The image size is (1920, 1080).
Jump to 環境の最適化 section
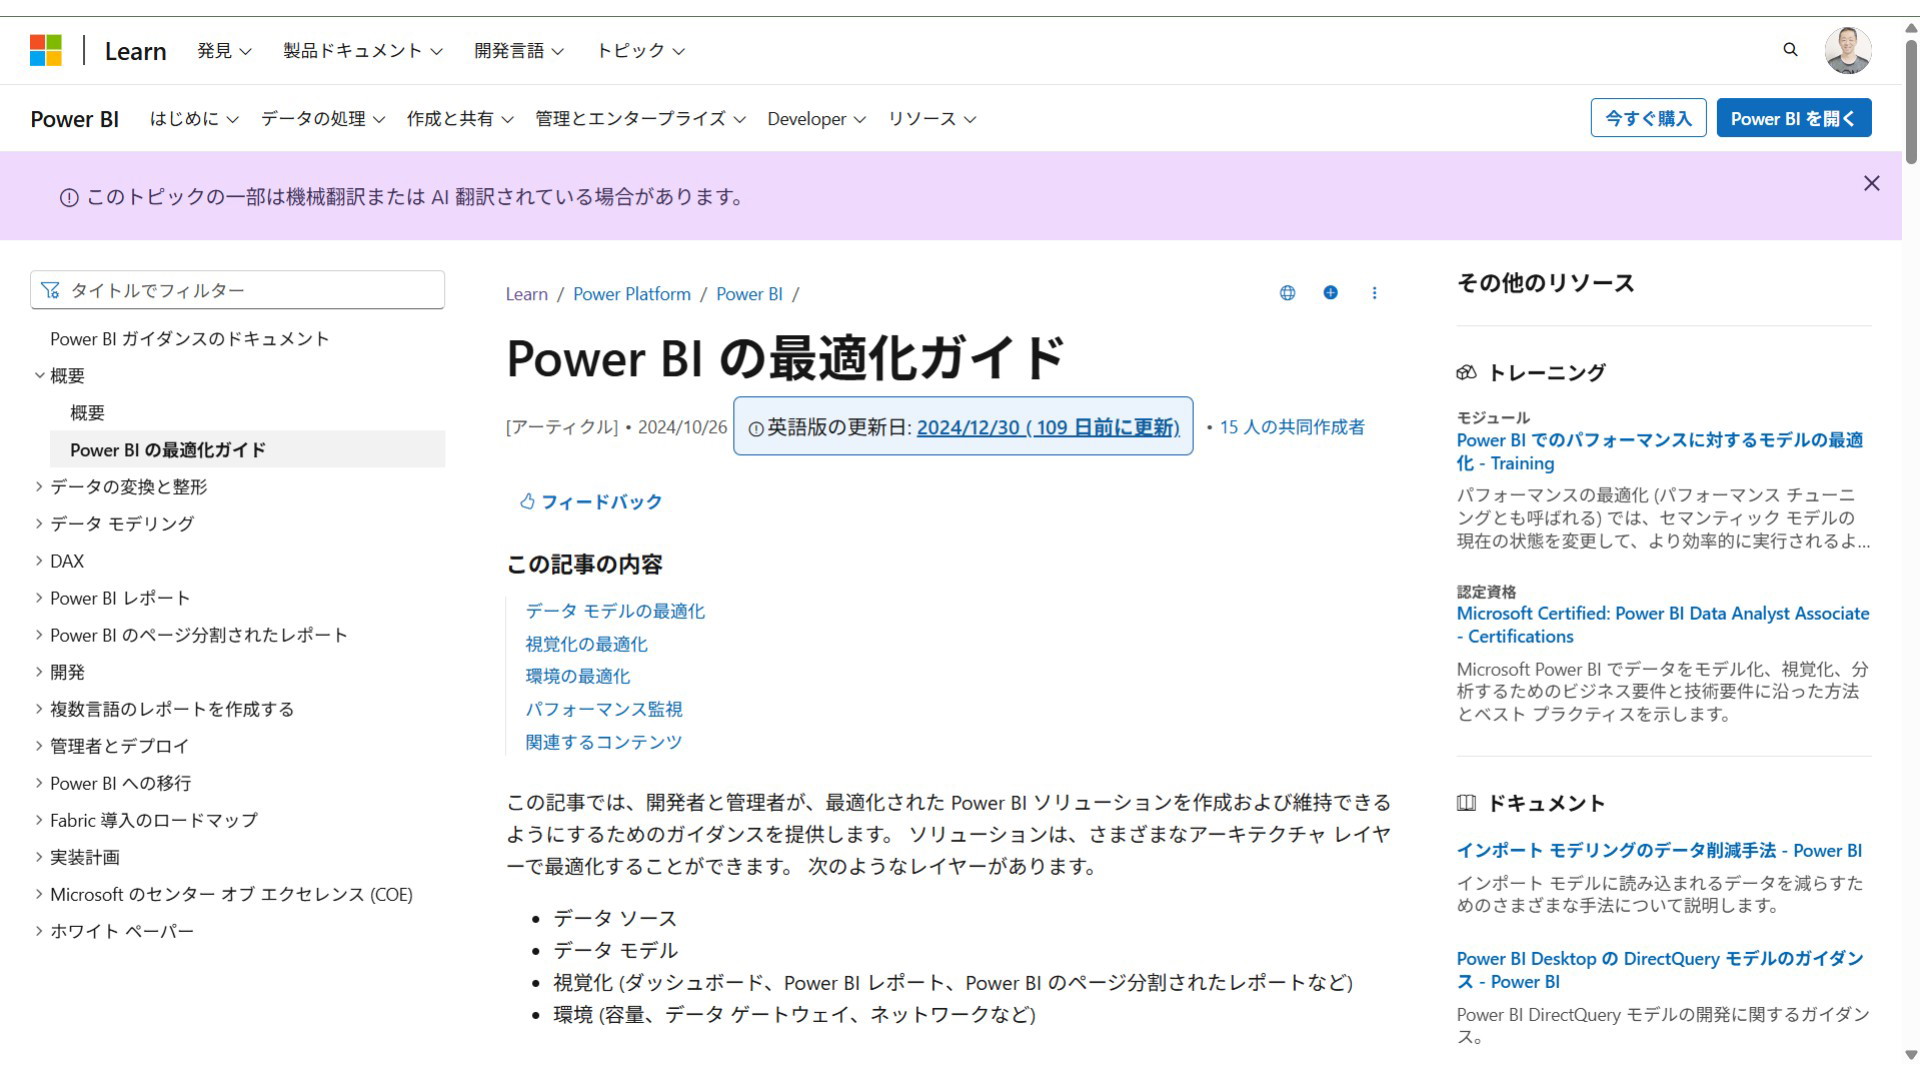[578, 676]
